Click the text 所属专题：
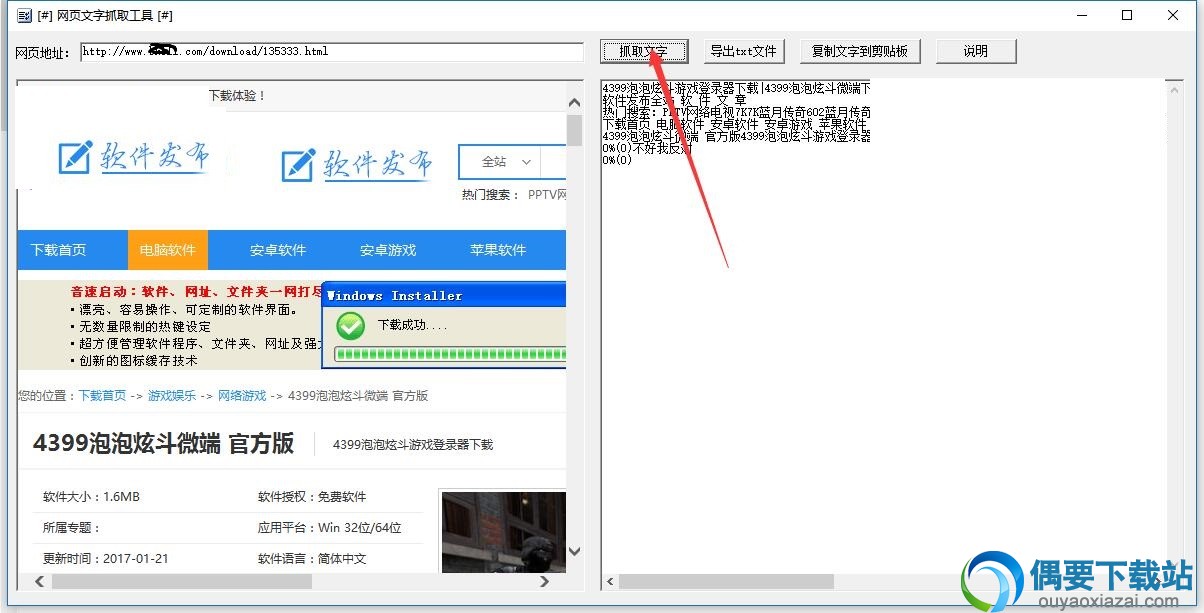 point(72,528)
